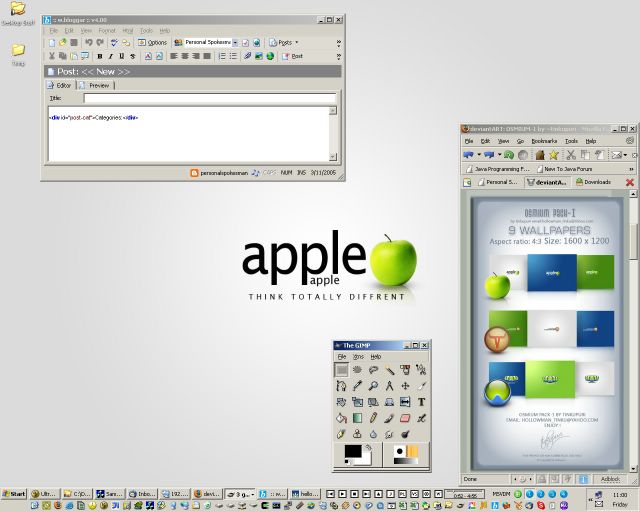640x512 pixels.
Task: Expand Firefox Back button history arrow
Action: 479,155
